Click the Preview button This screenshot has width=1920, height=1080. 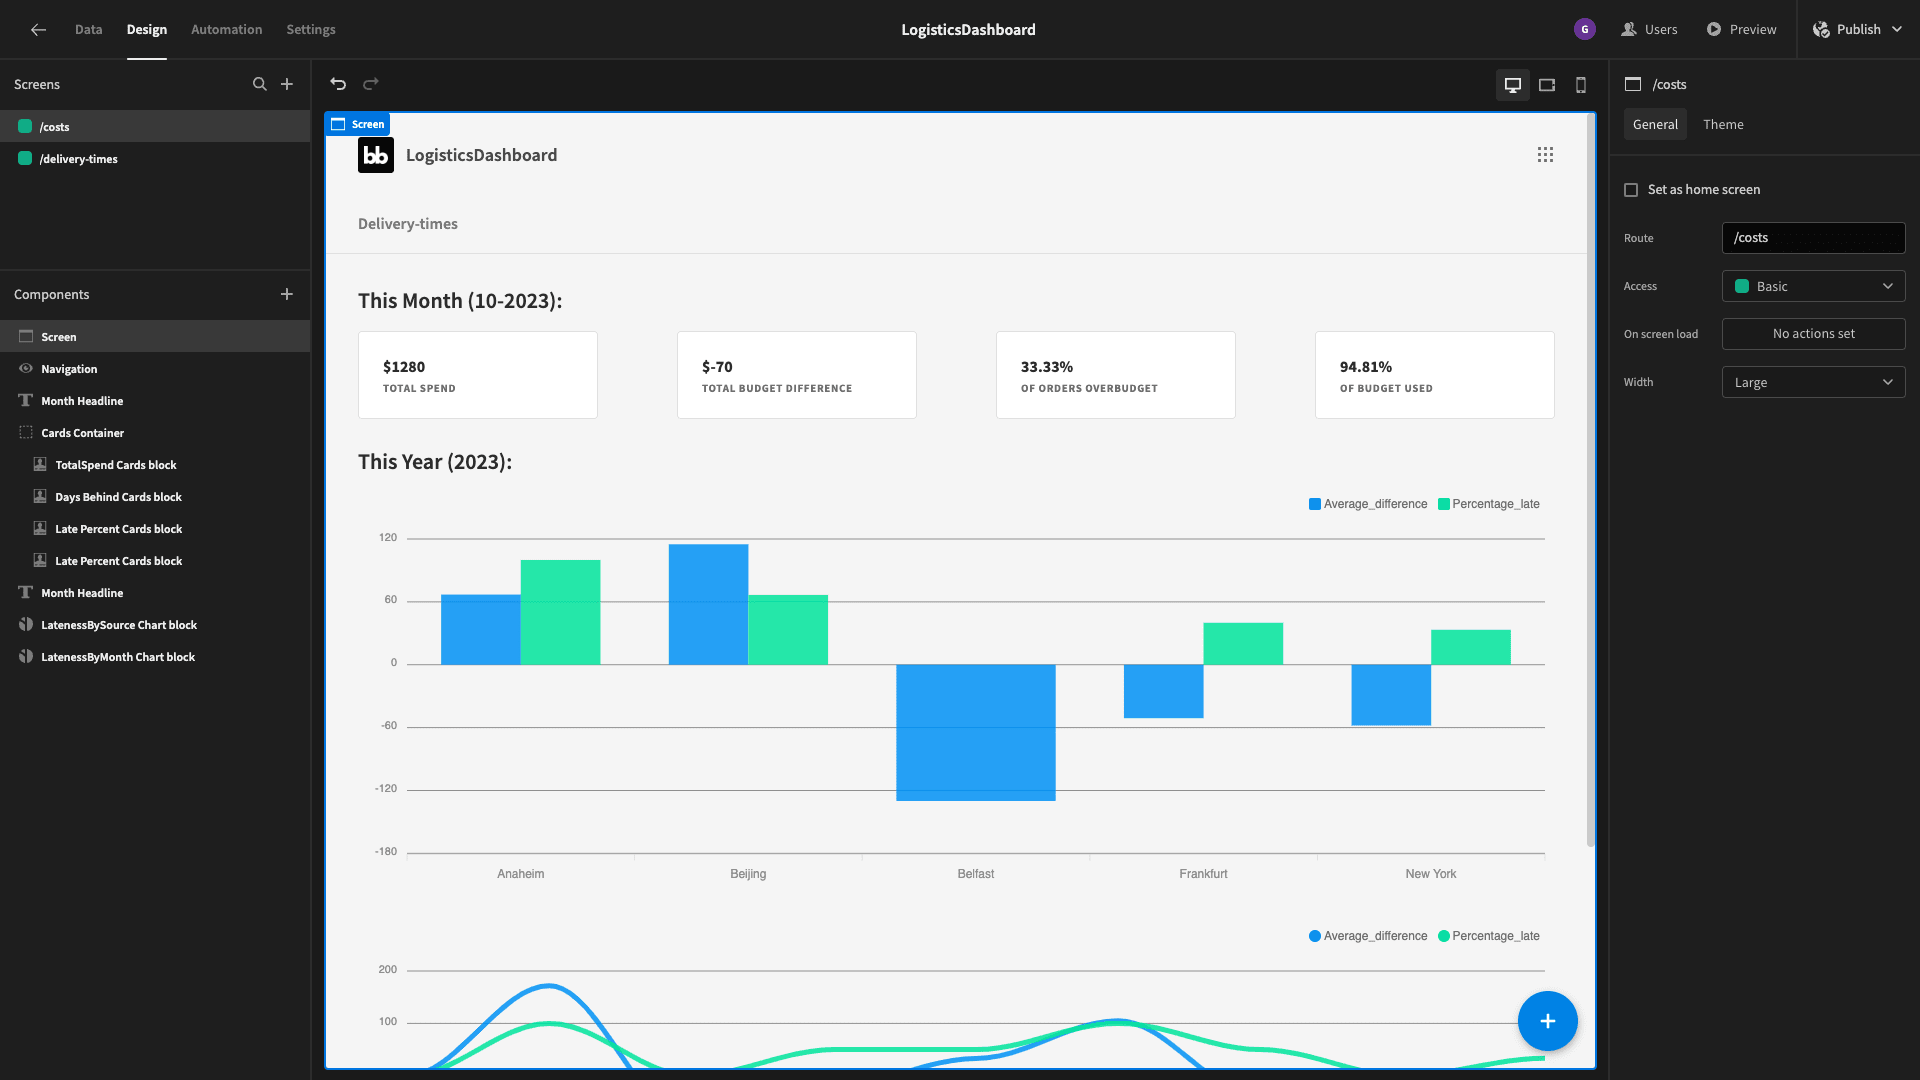(1741, 30)
